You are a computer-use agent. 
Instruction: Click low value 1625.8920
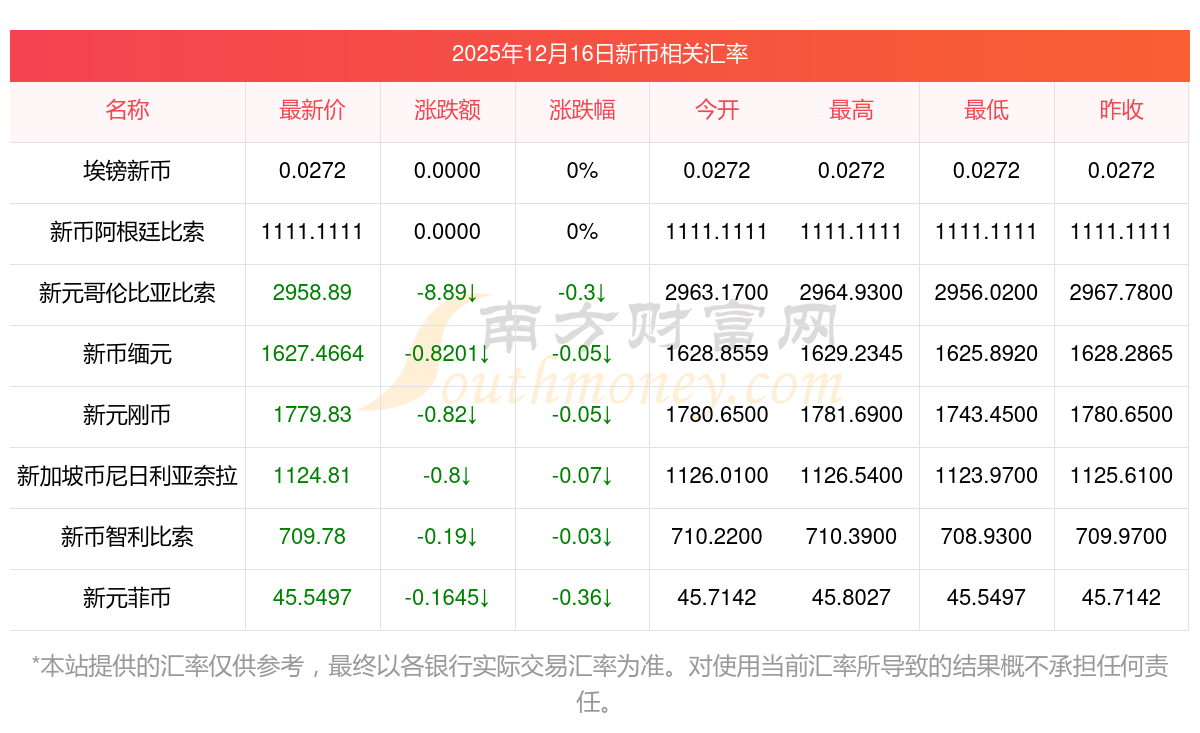pos(986,354)
